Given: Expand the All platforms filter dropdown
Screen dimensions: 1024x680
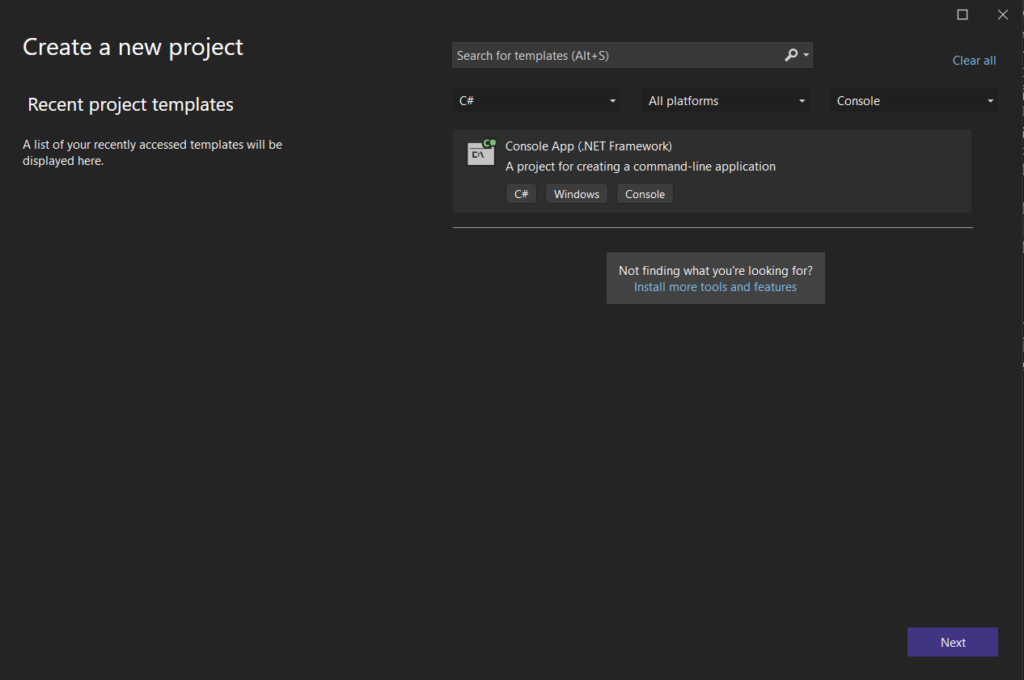Looking at the screenshot, I should (726, 101).
